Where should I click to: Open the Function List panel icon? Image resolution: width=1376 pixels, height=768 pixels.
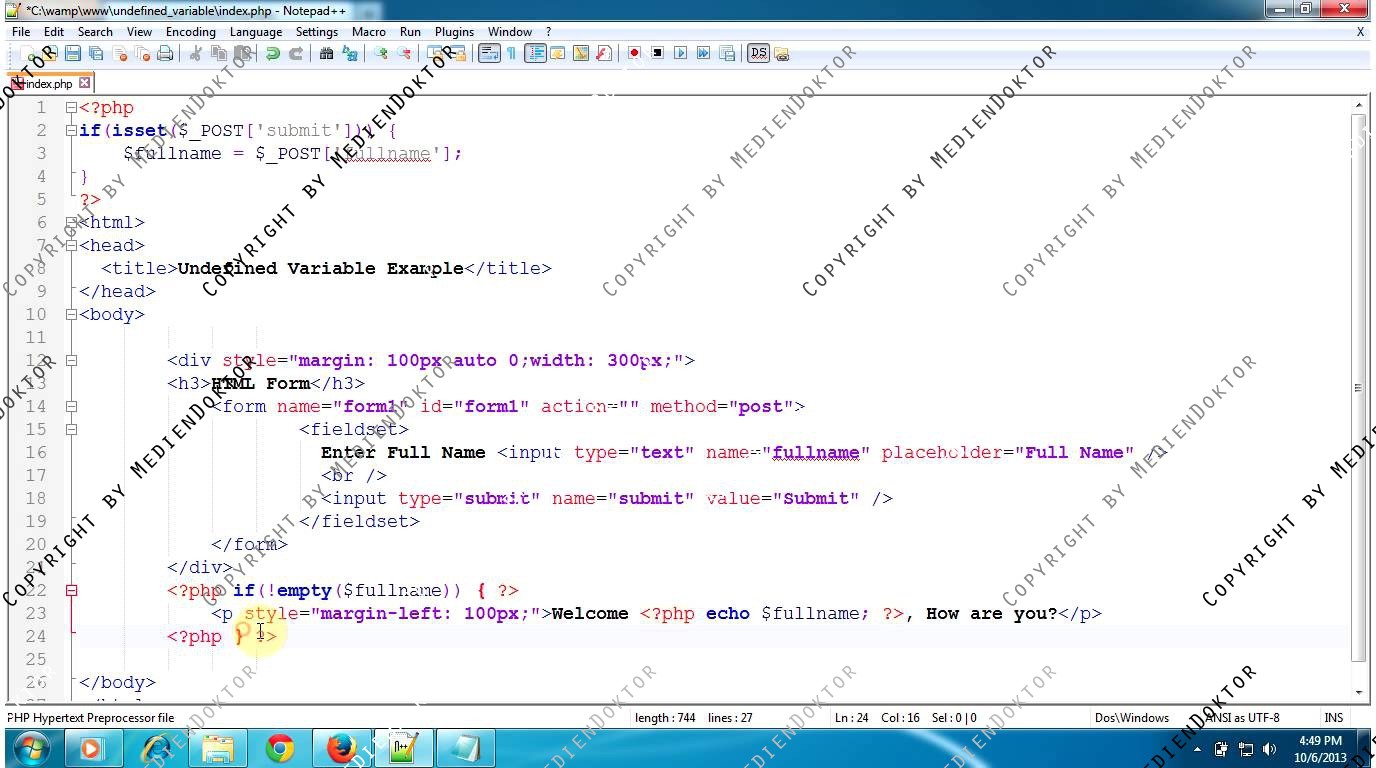click(x=603, y=53)
